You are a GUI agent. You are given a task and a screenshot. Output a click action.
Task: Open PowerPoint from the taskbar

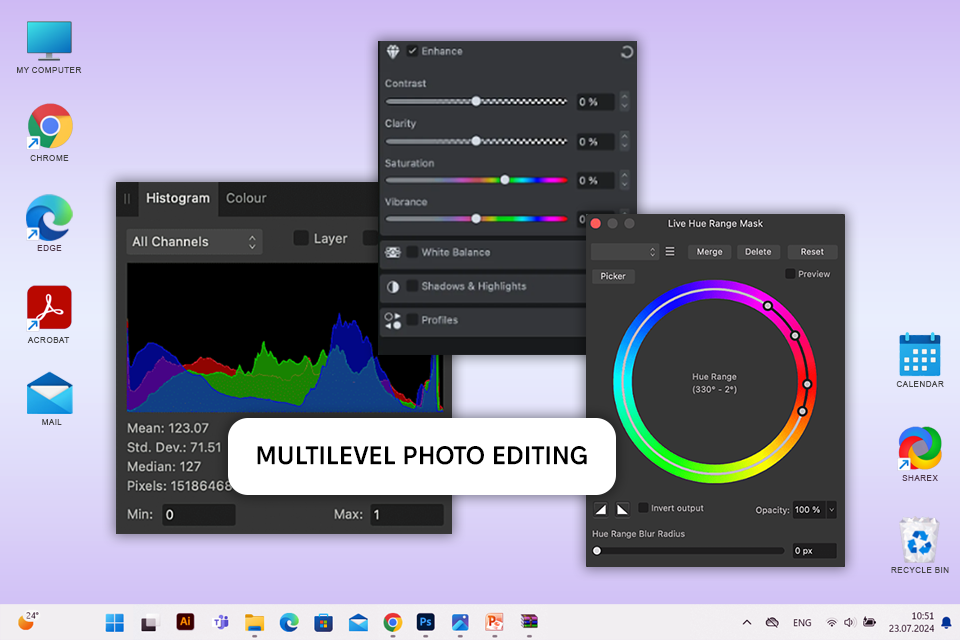coord(494,622)
